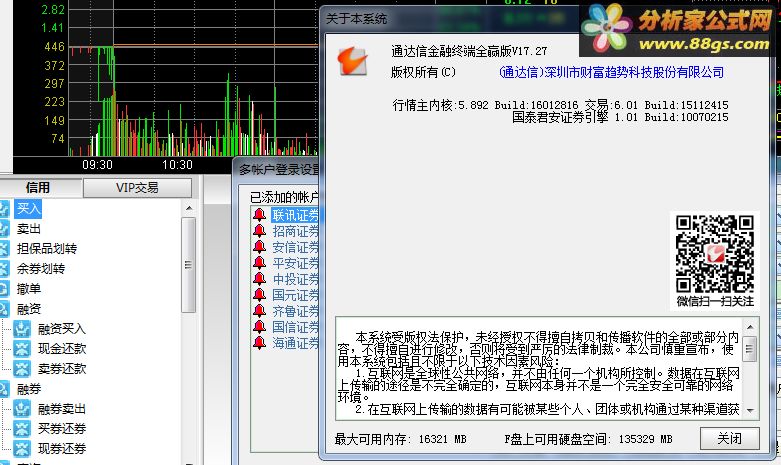Click the icon beside 卖出 entry
Screen dimensions: 781x465
coord(4,229)
